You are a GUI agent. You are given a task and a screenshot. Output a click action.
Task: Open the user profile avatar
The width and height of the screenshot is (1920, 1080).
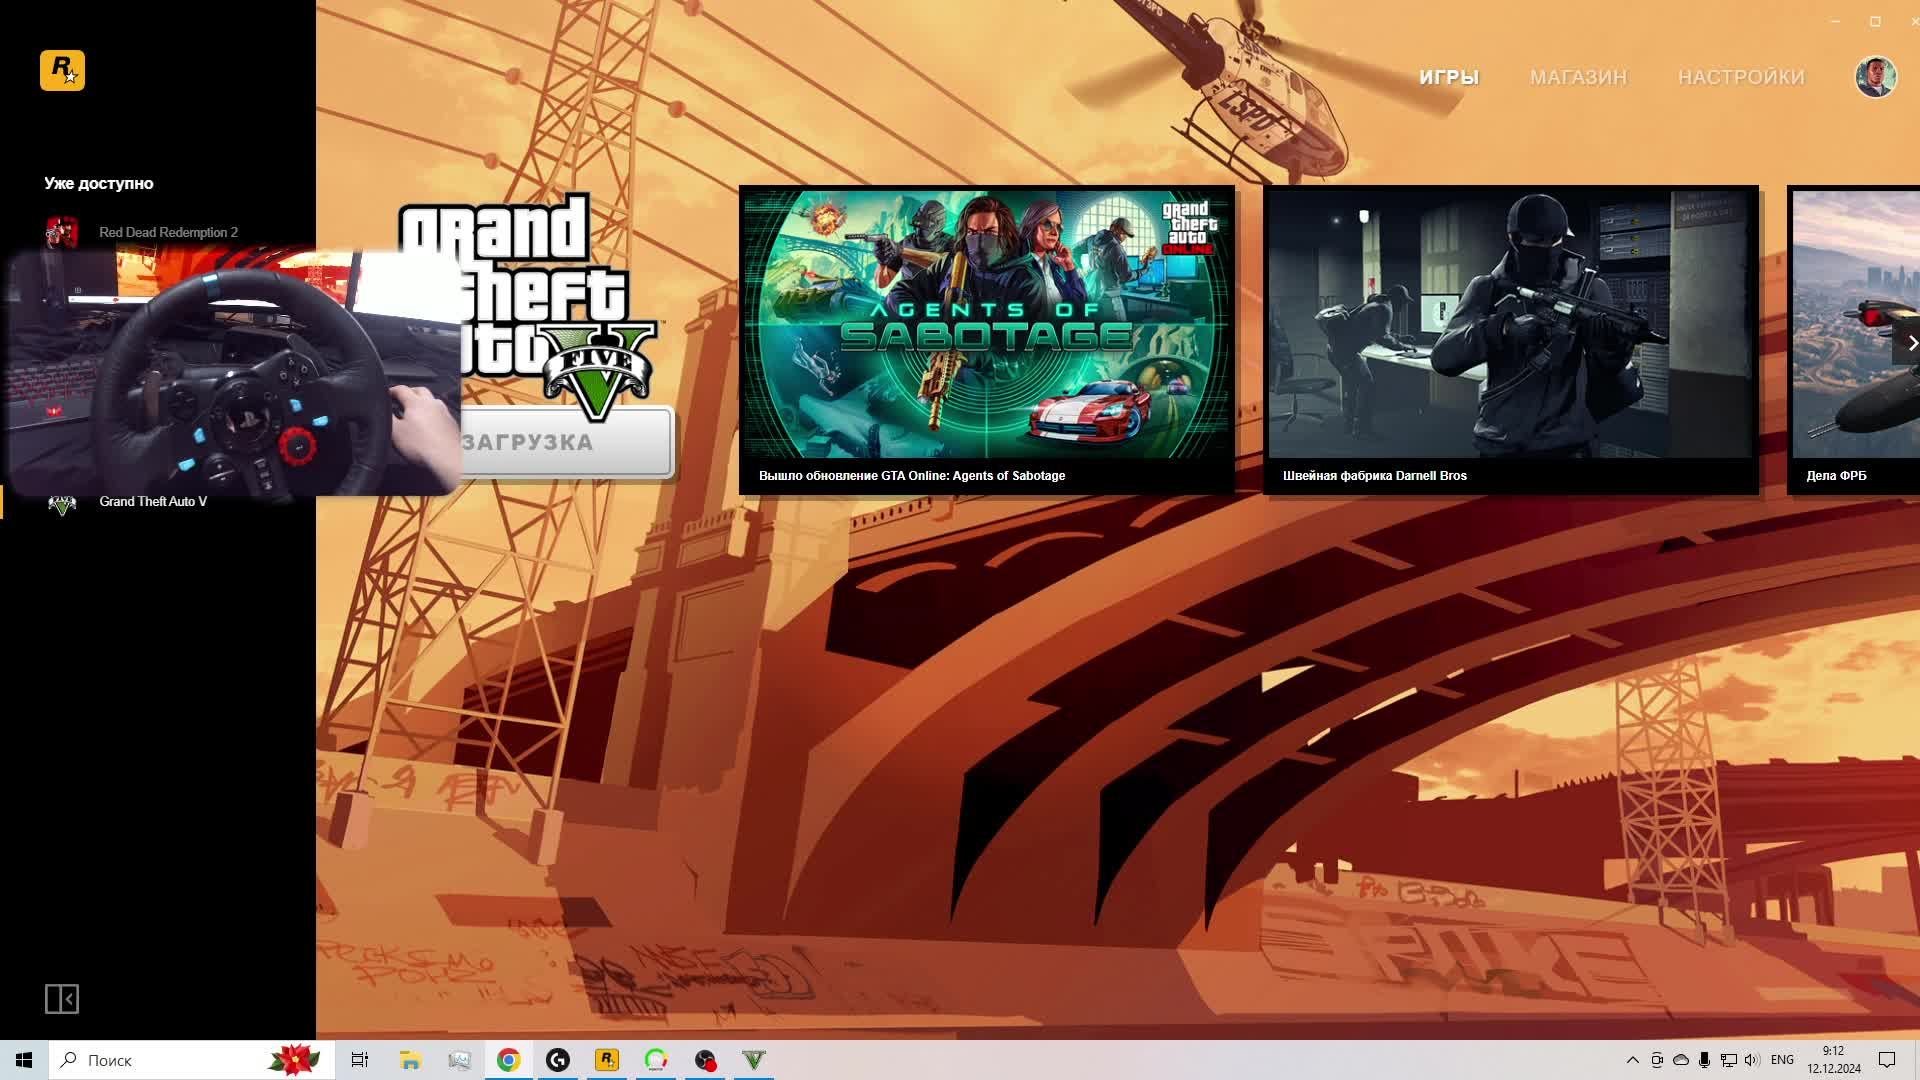click(x=1875, y=77)
